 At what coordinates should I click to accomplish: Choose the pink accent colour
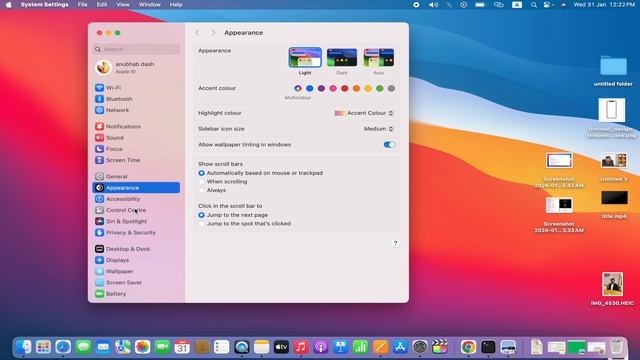pyautogui.click(x=333, y=88)
